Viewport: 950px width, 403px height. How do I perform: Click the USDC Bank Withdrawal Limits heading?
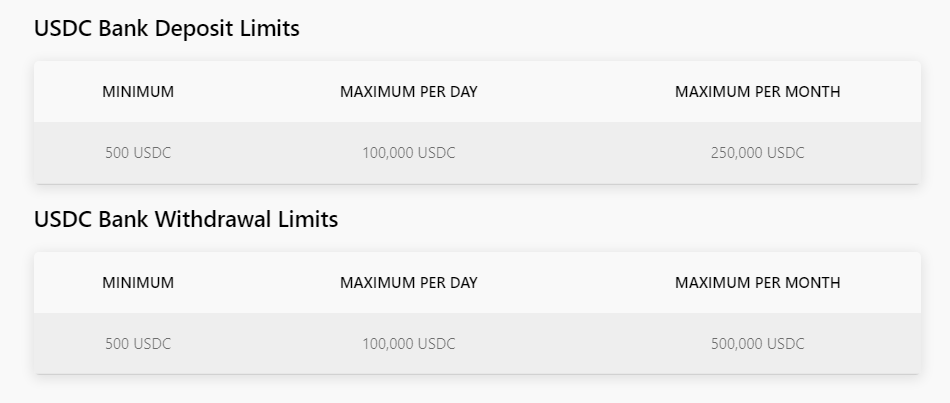point(186,219)
